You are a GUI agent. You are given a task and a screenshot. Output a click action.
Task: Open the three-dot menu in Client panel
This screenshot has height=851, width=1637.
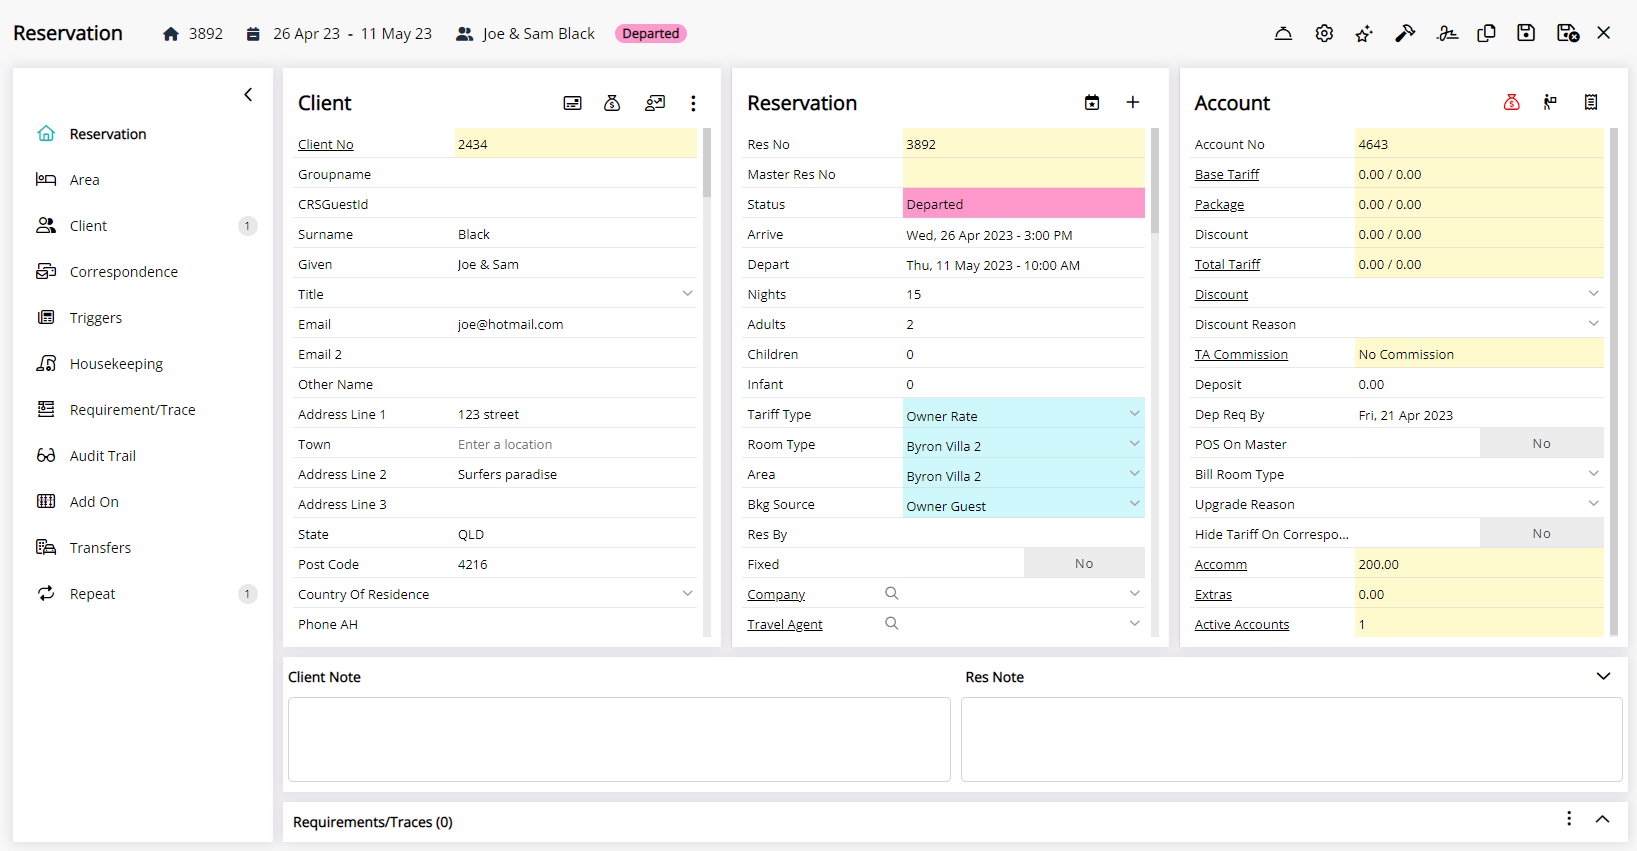pyautogui.click(x=693, y=103)
